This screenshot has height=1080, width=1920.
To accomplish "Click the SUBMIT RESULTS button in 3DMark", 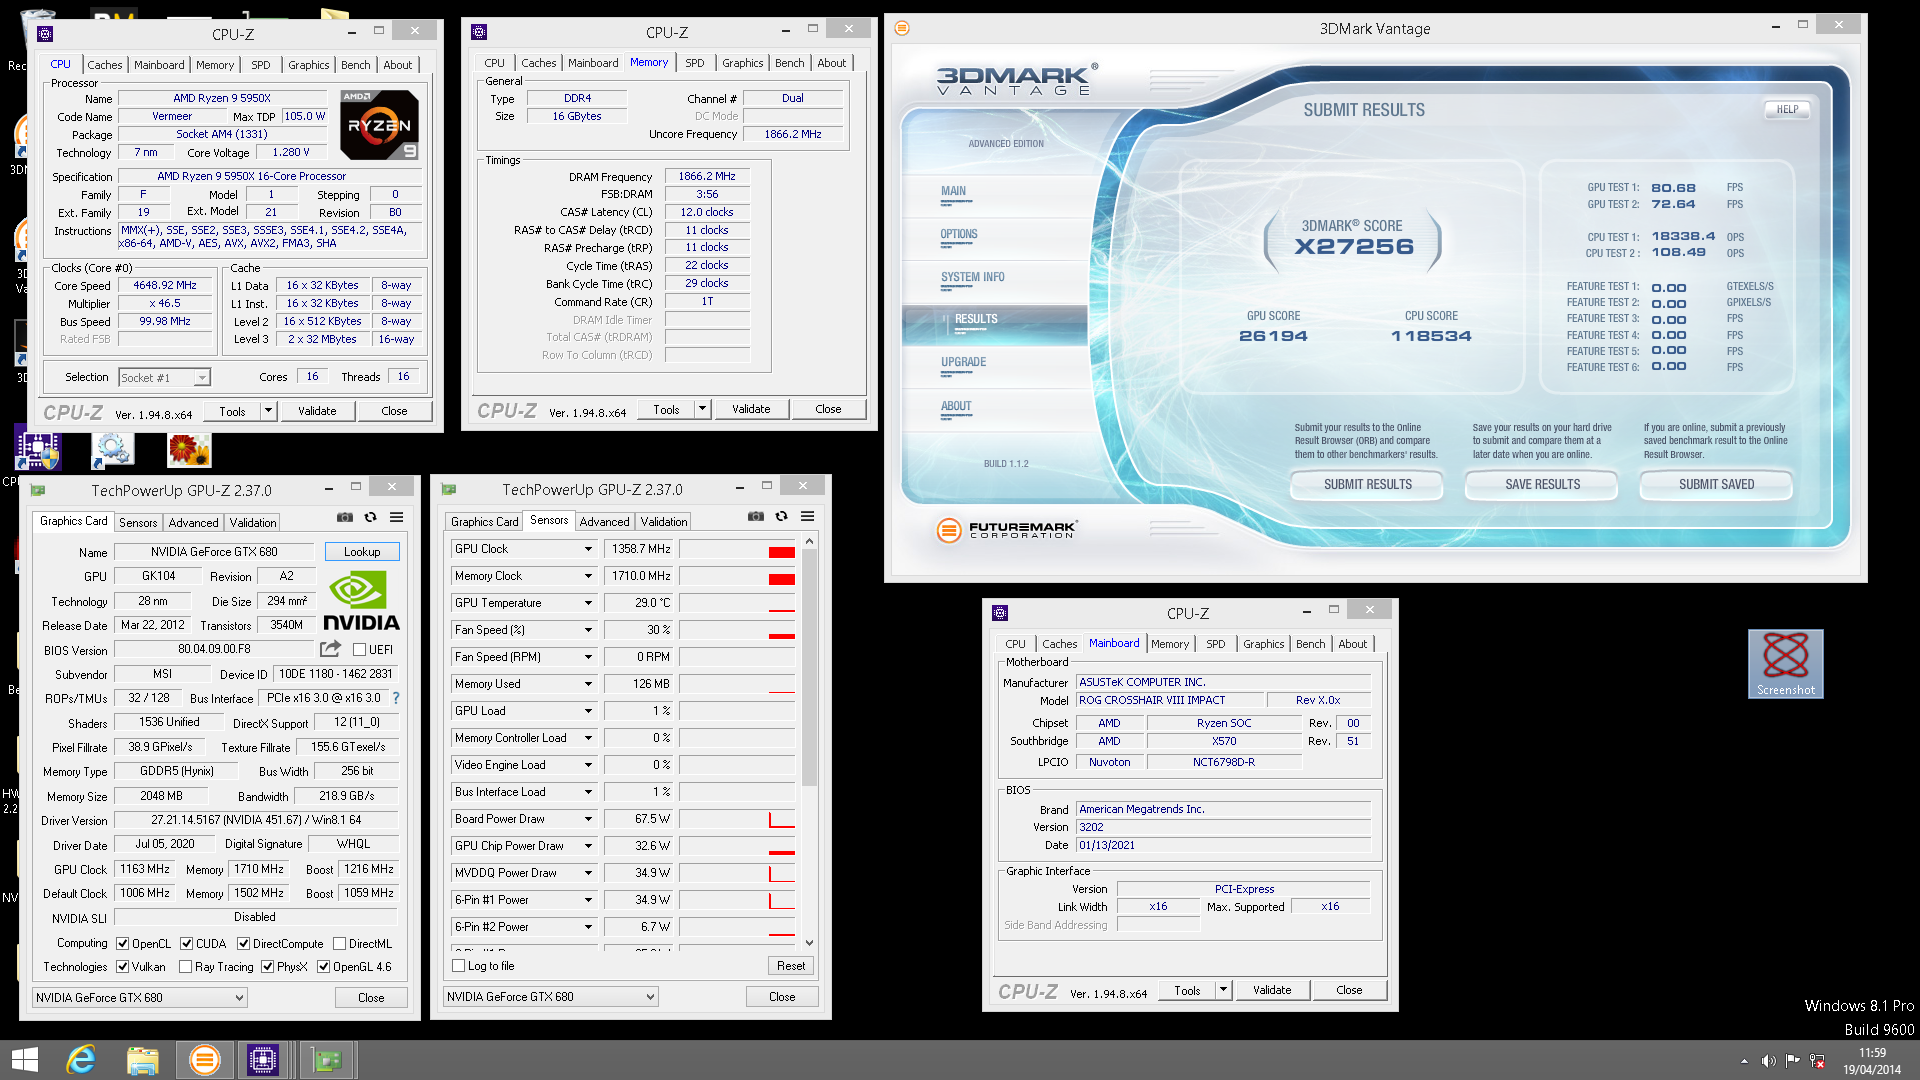I will [1367, 485].
